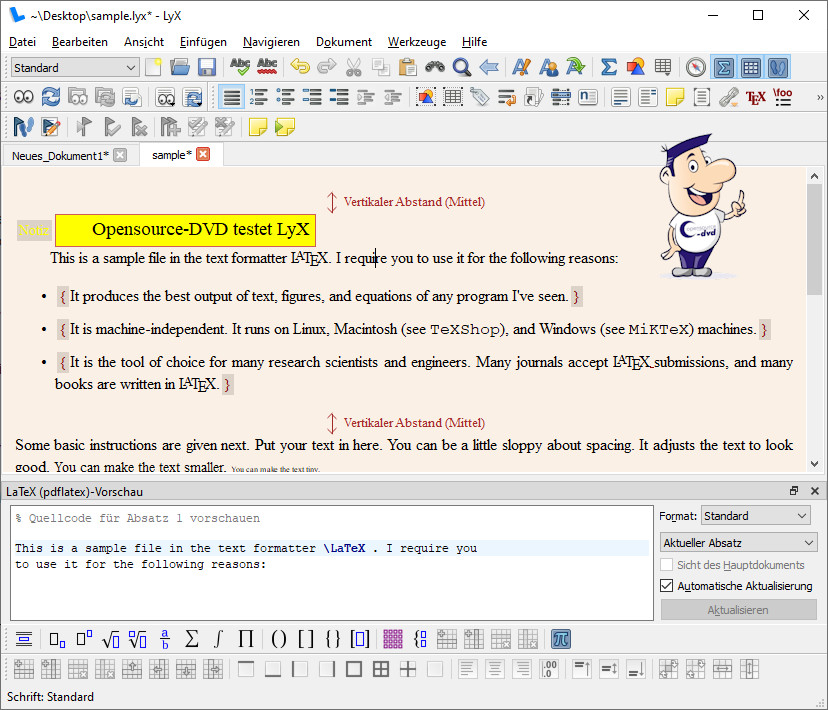828x710 pixels.
Task: Close the sample document tab
Action: [203, 155]
